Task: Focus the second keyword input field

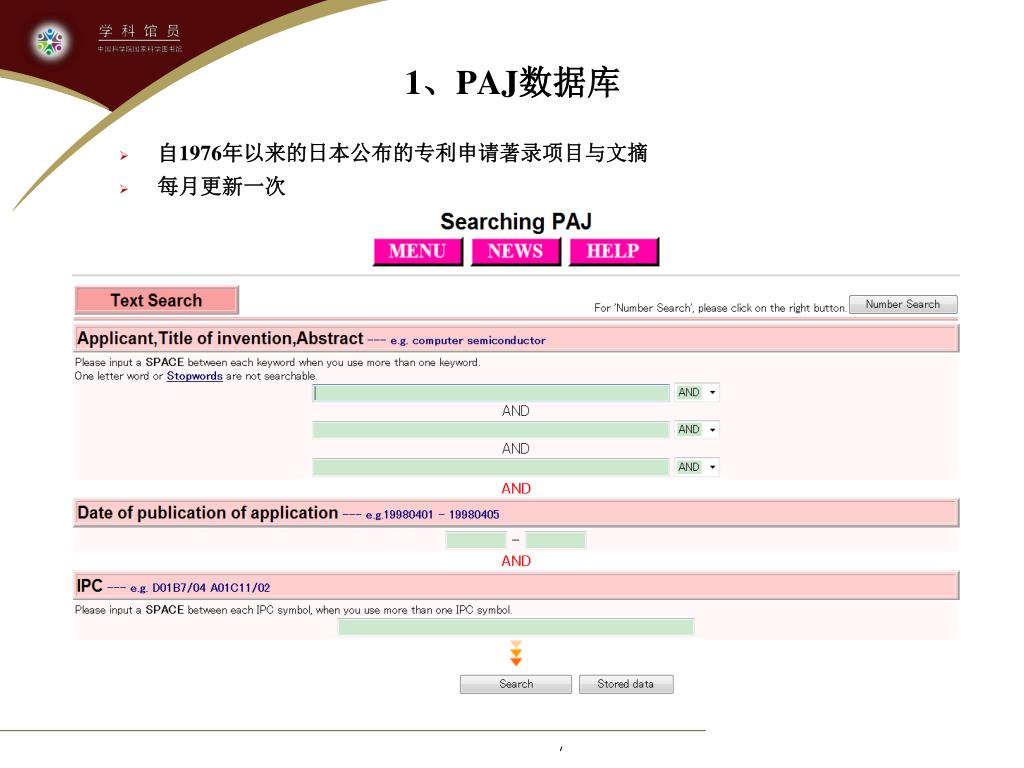Action: 491,430
